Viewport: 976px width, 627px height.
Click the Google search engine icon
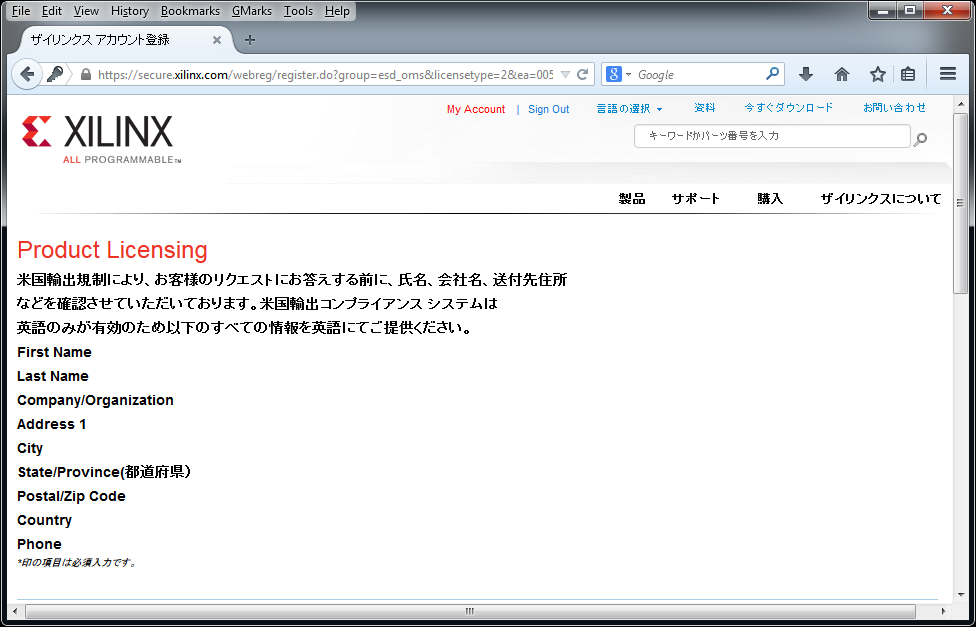(x=614, y=75)
